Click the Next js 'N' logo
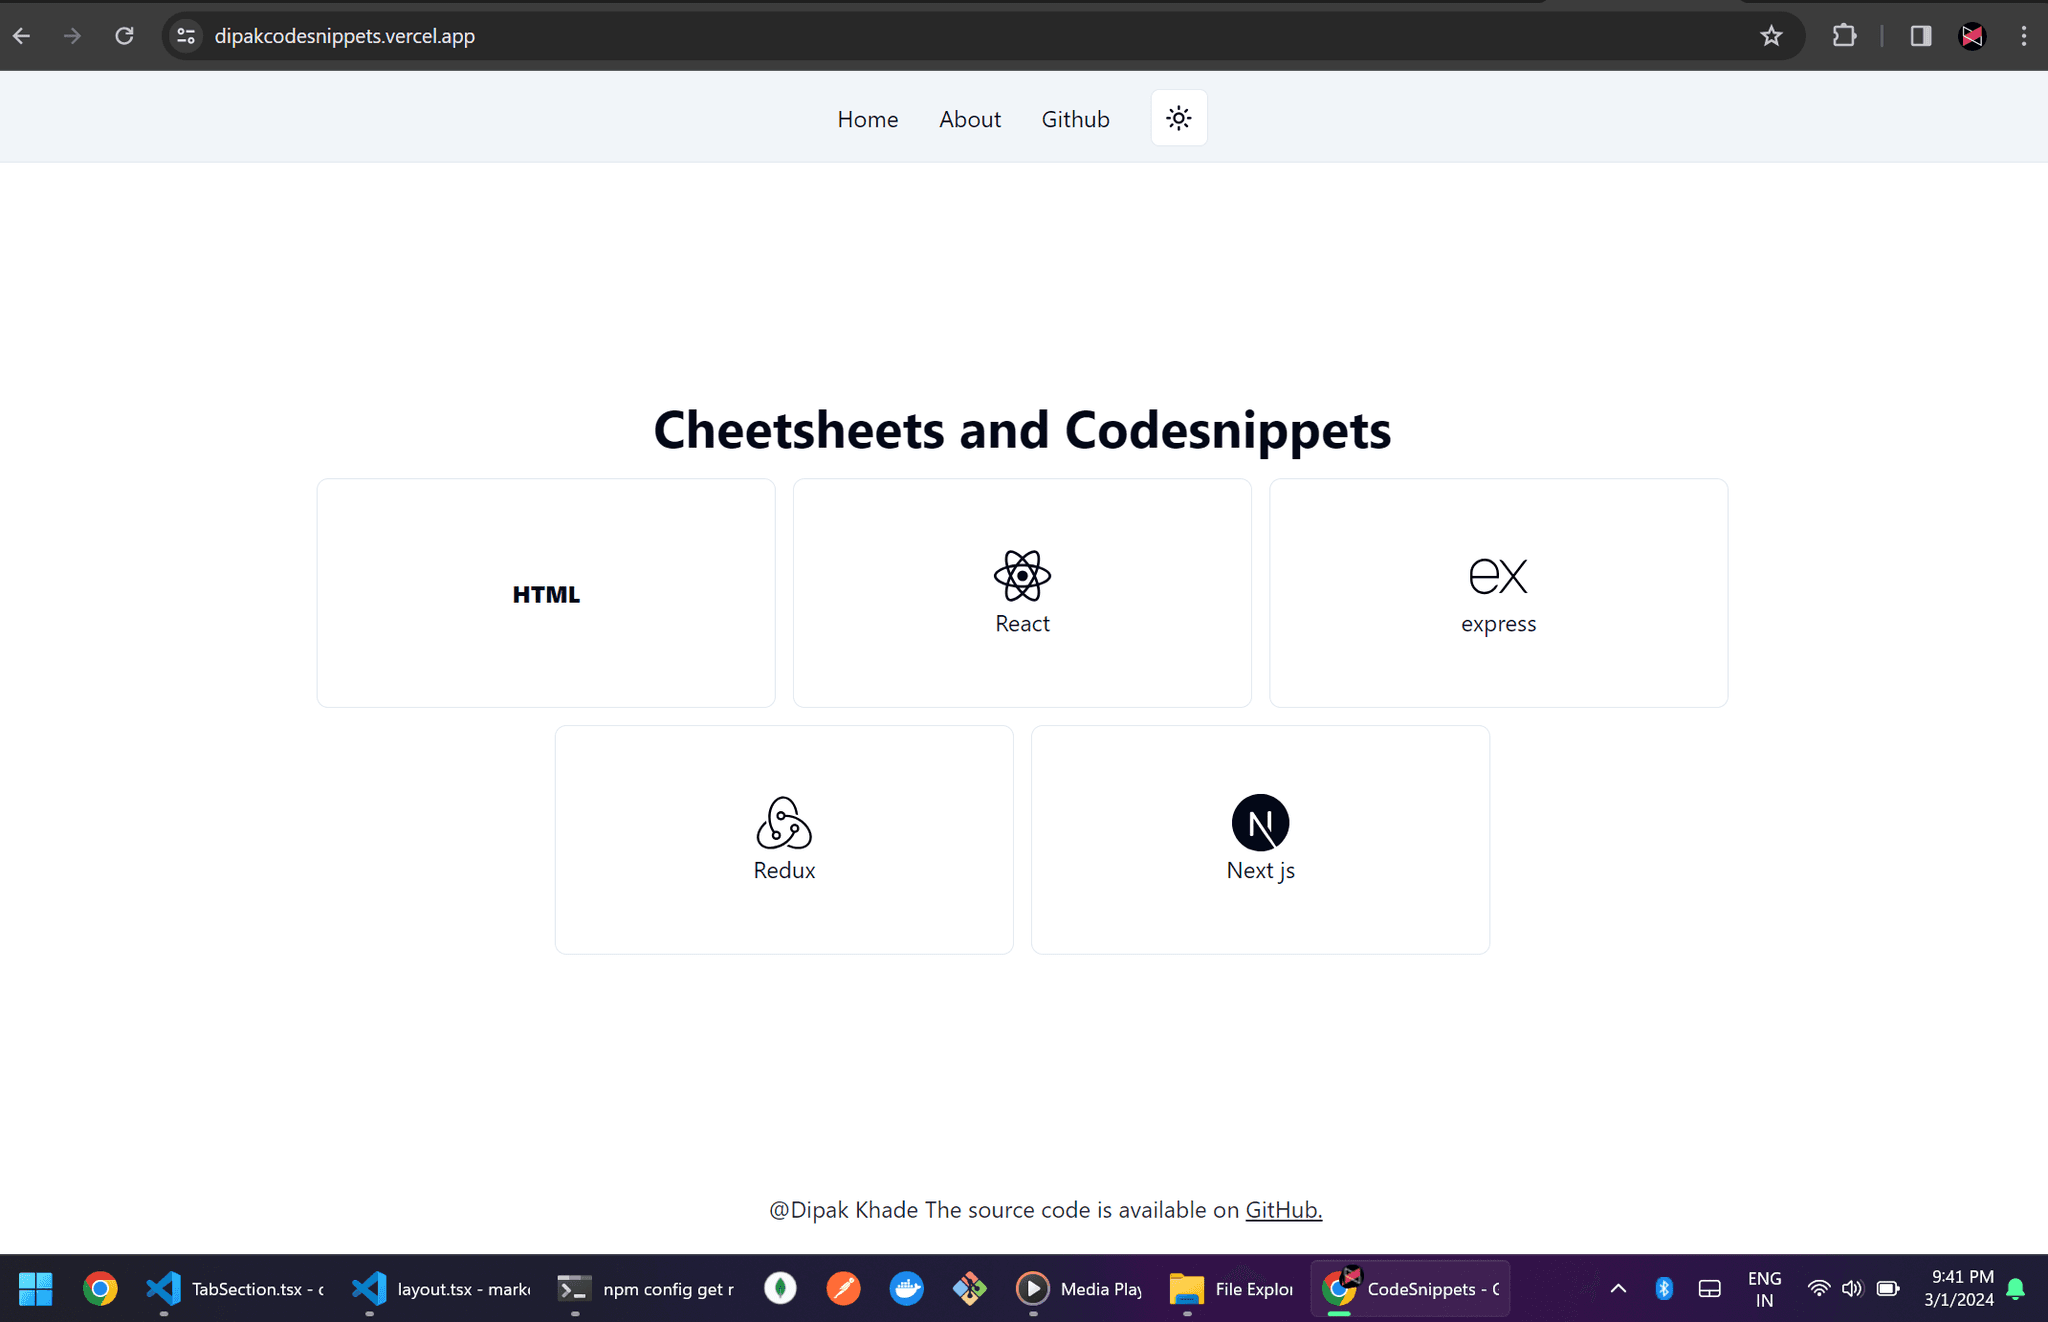This screenshot has height=1322, width=2048. [1260, 822]
